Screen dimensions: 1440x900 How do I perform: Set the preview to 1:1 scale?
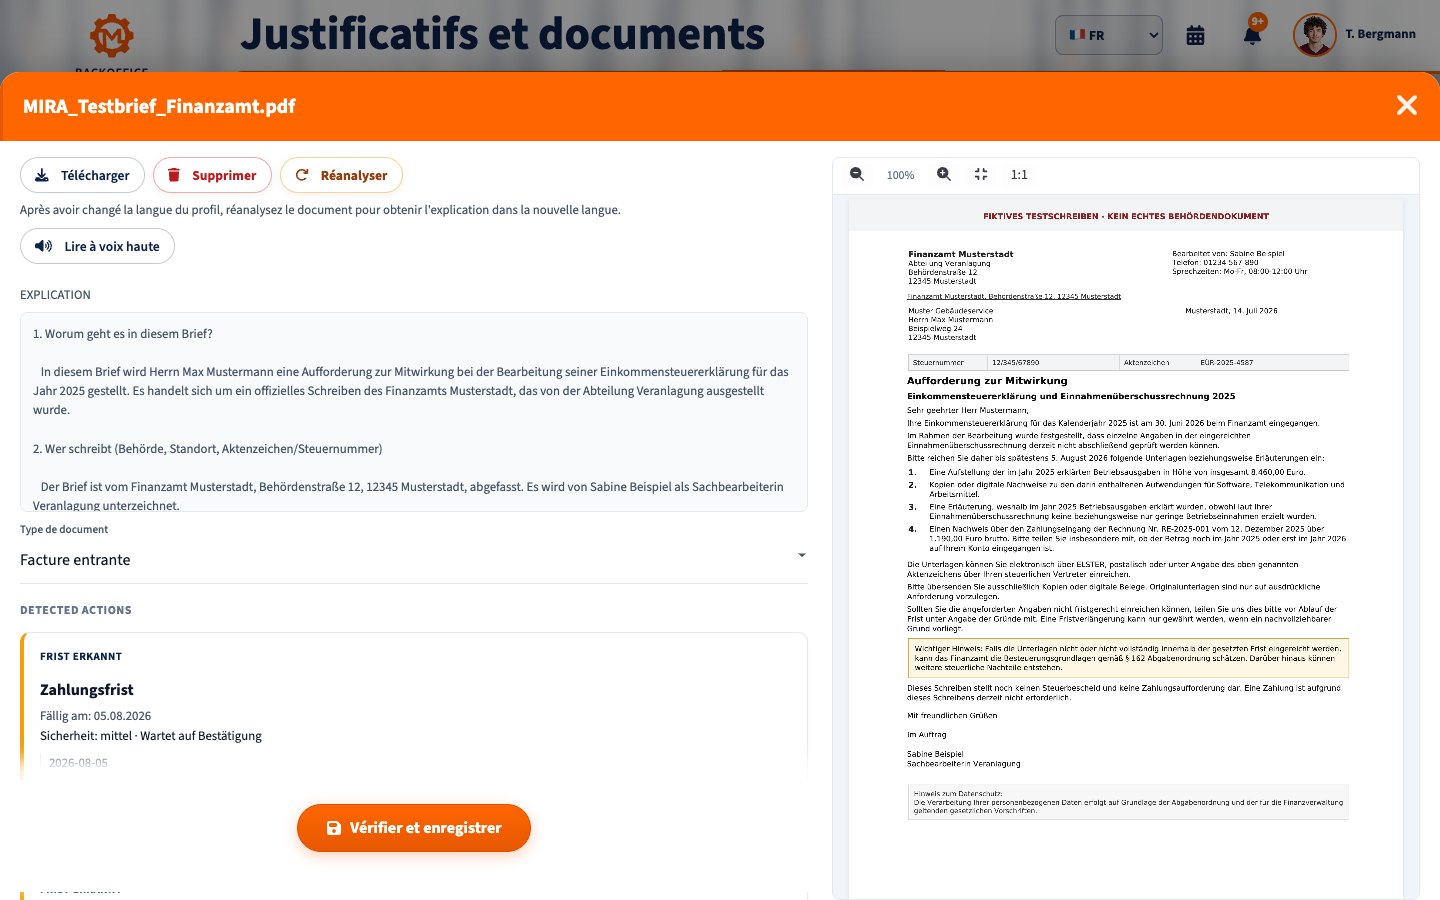[1019, 174]
